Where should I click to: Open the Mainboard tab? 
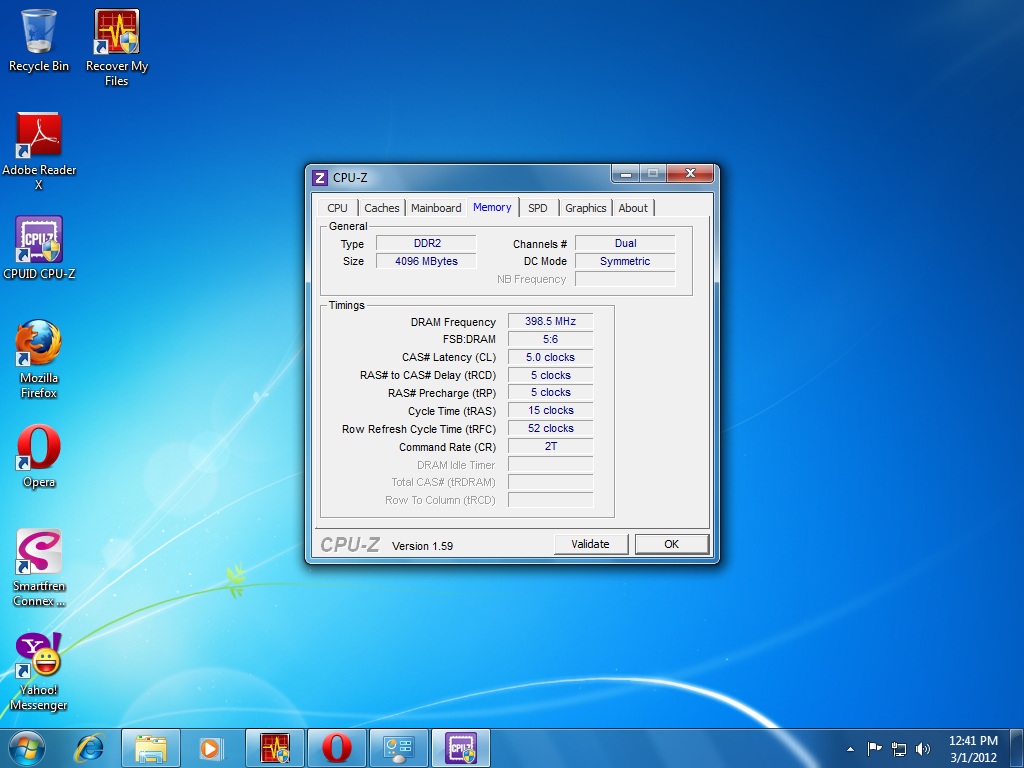[x=436, y=208]
